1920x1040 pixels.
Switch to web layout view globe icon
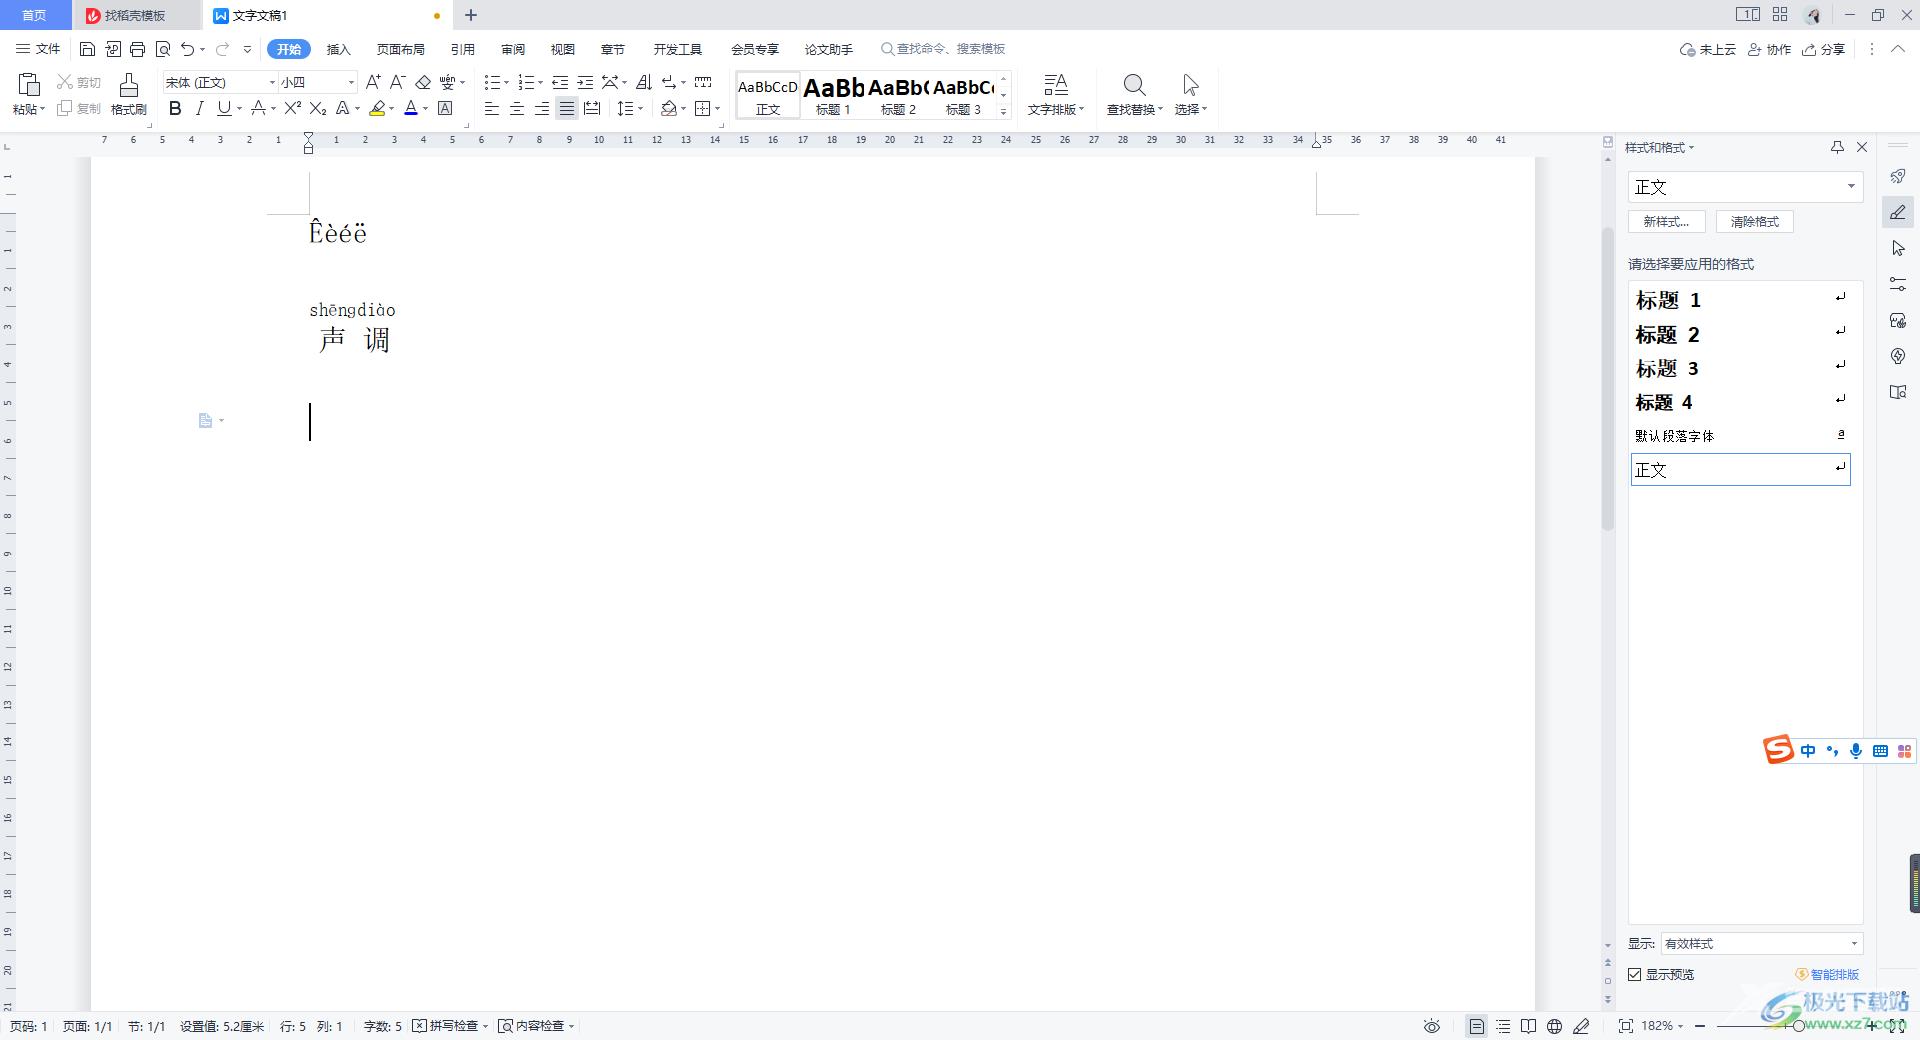click(x=1554, y=1026)
